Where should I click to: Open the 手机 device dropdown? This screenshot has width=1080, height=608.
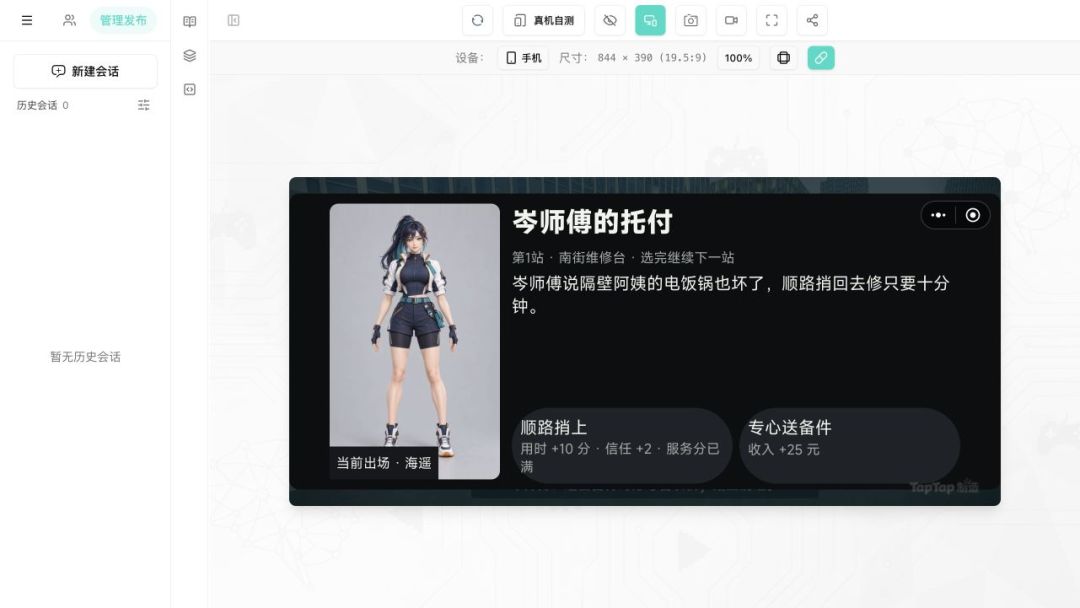(x=523, y=58)
